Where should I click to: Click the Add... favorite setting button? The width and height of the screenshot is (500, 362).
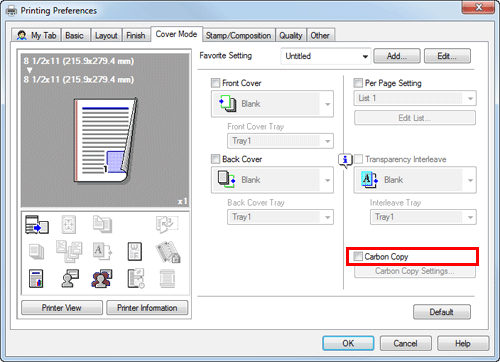point(397,56)
